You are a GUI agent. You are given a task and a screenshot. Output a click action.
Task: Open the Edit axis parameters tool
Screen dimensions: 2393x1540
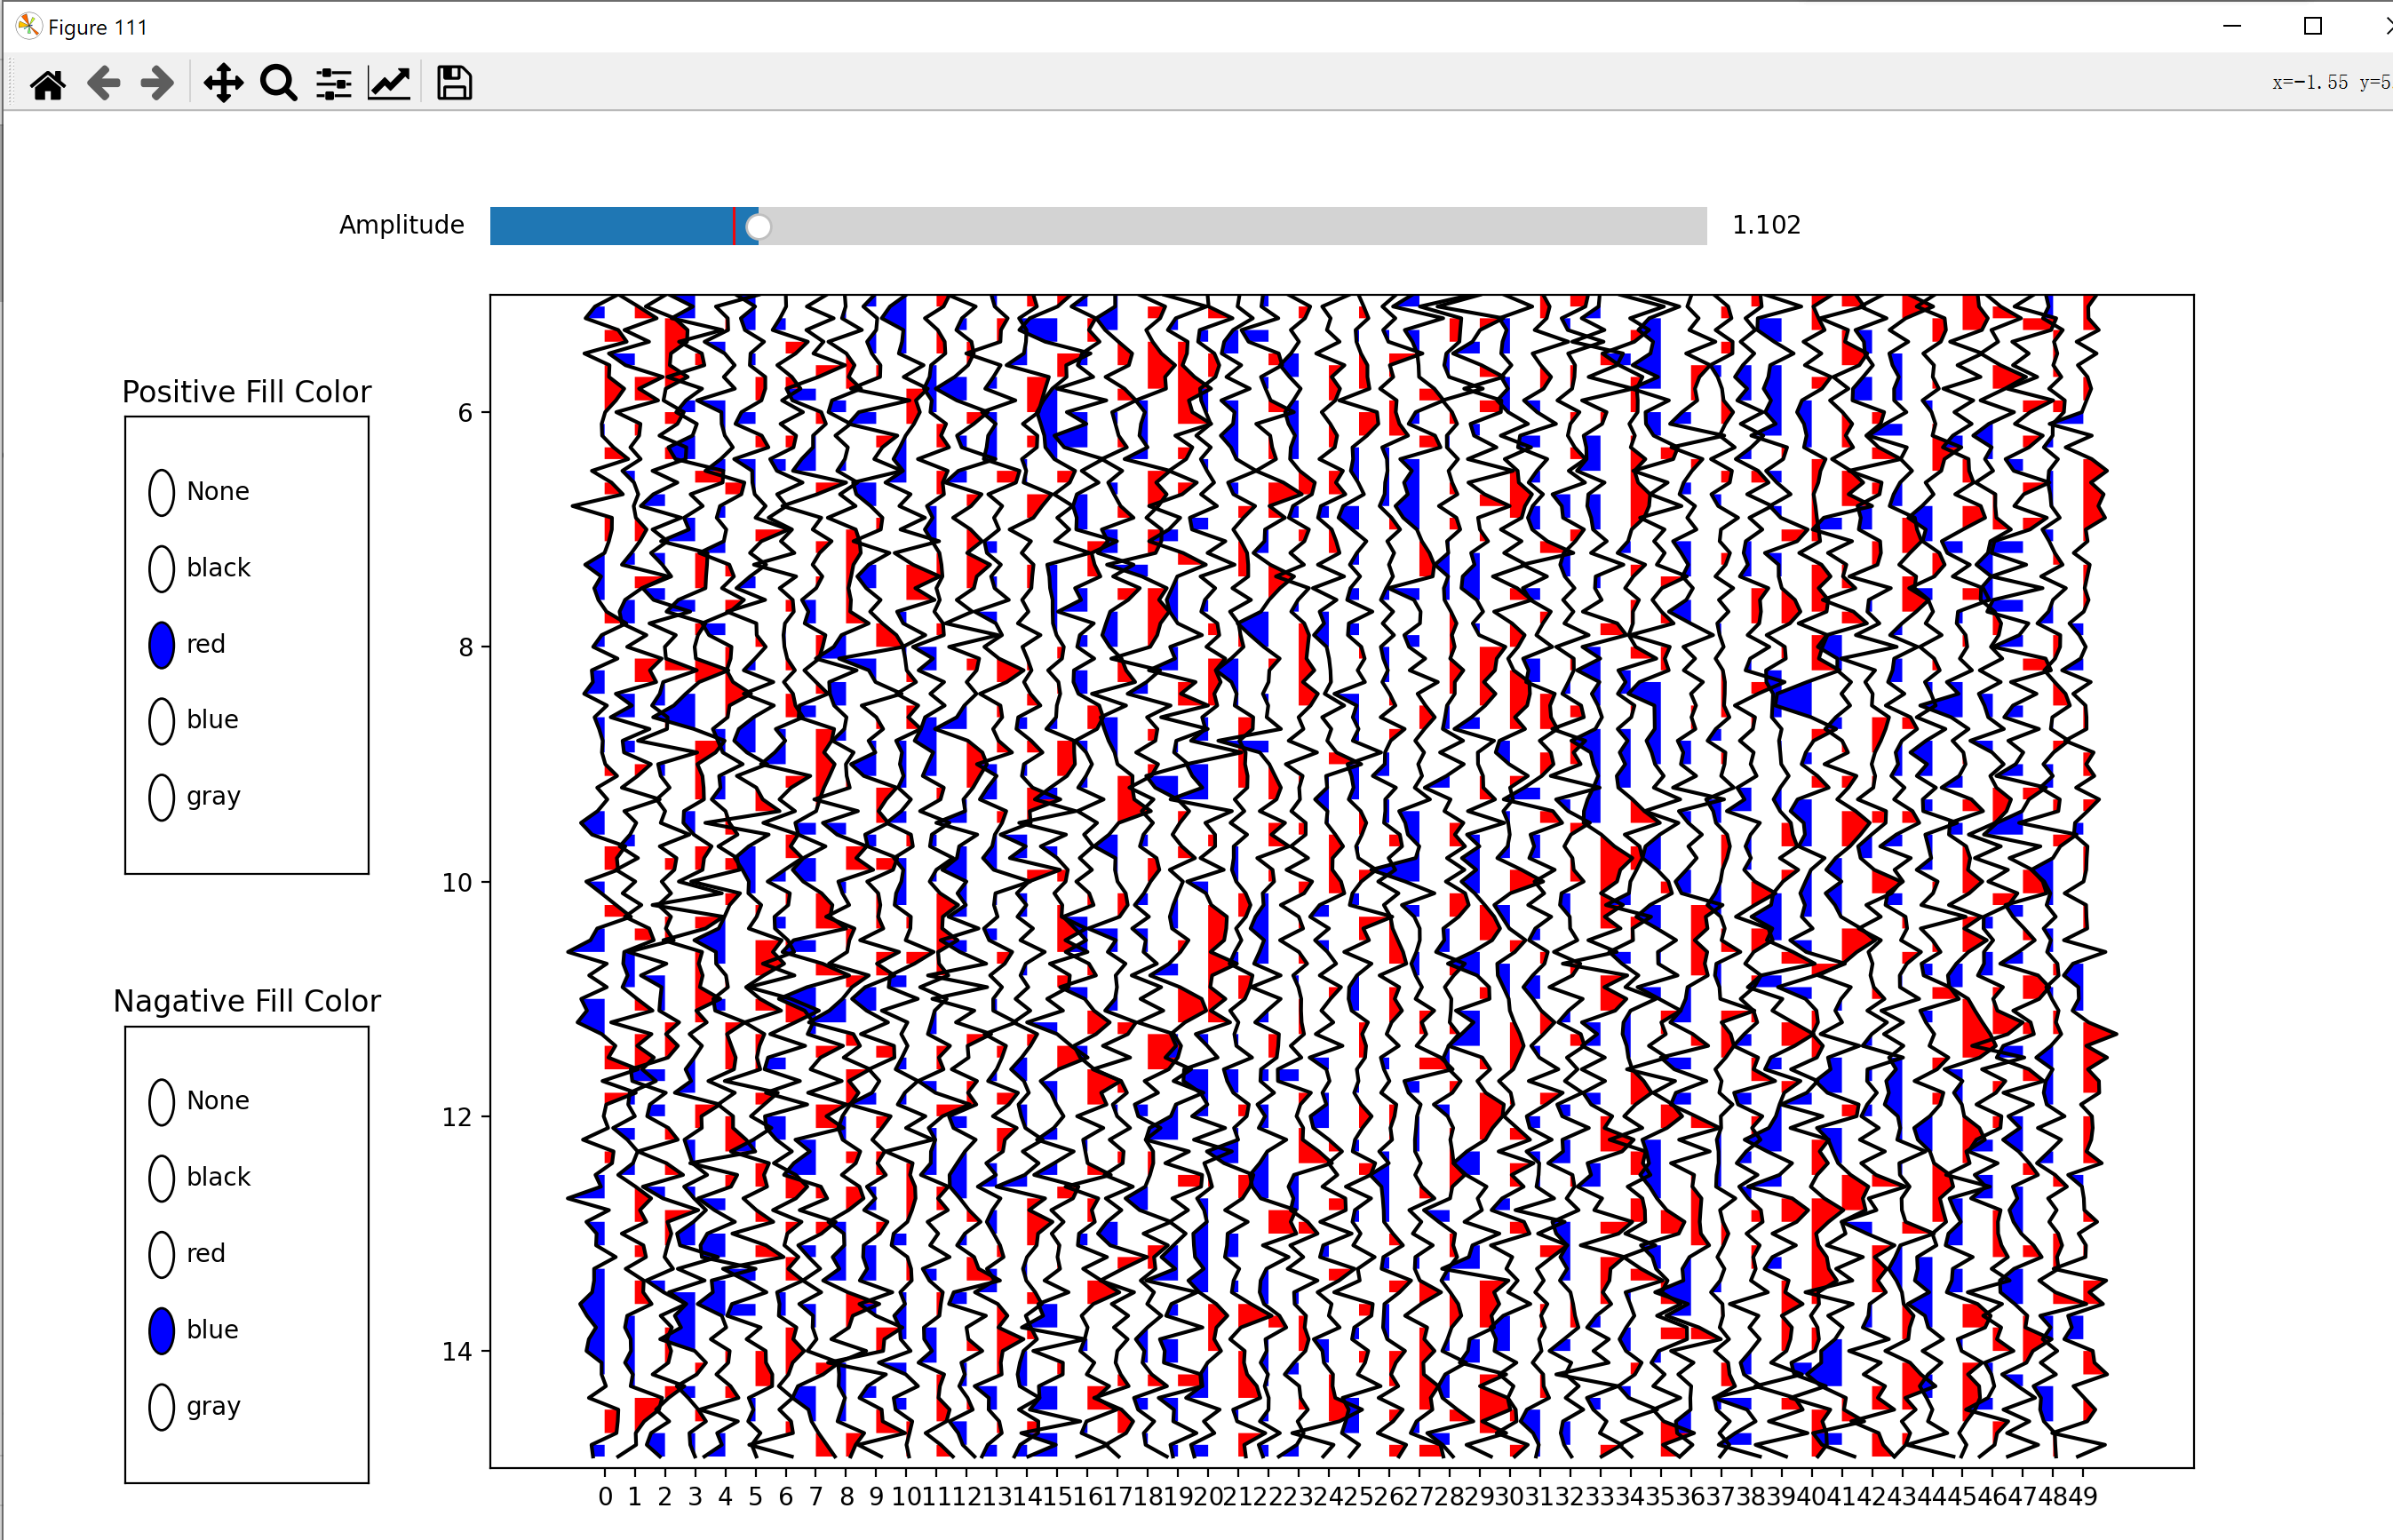click(389, 83)
